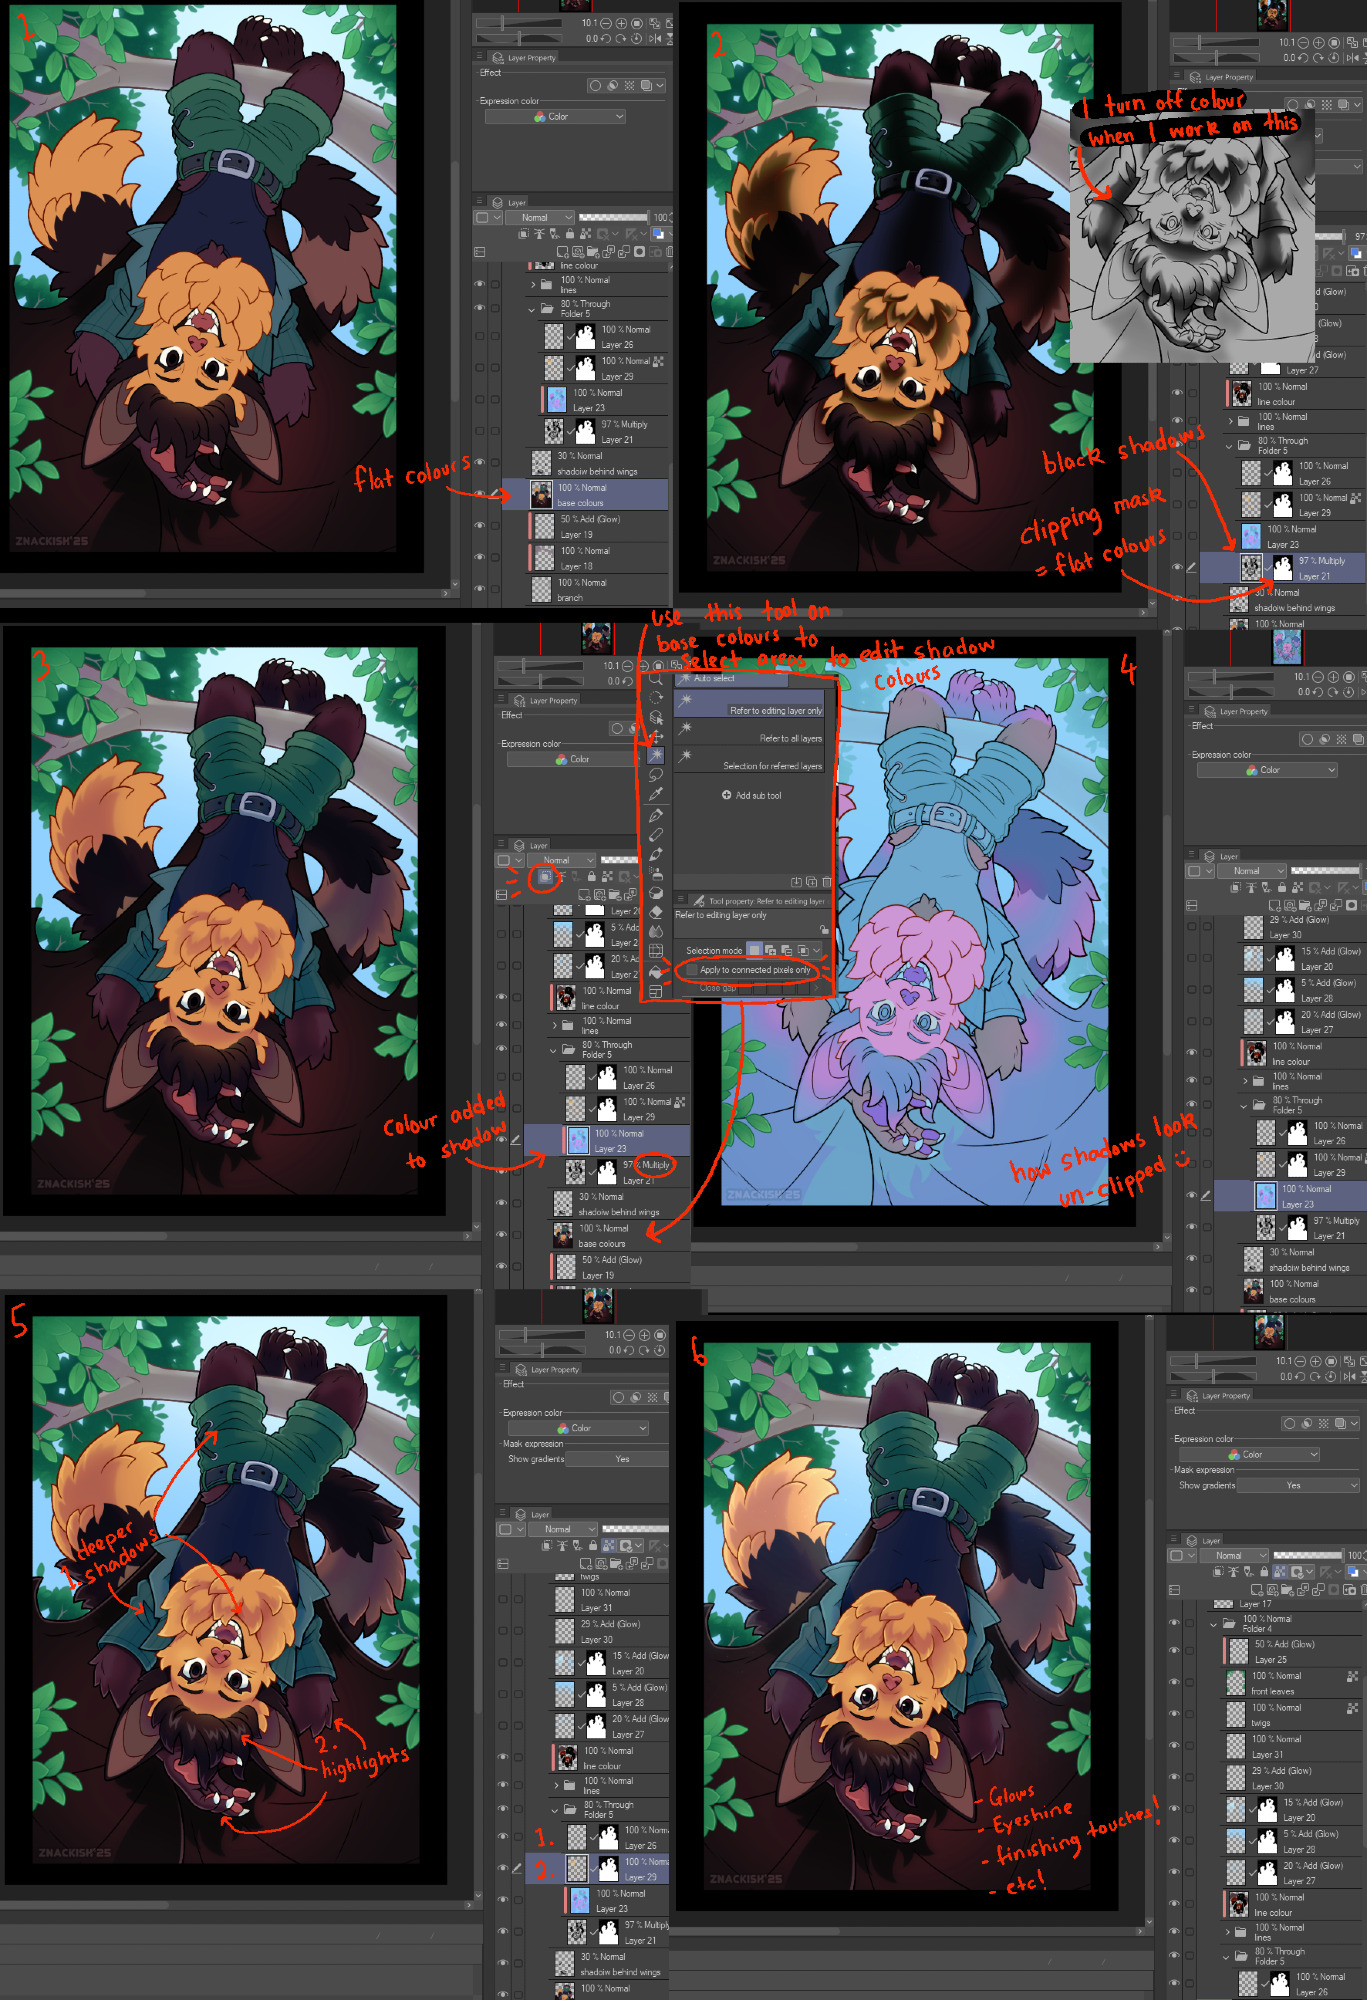1367x2000 pixels.
Task: Hide the 'branch' layer using its eye
Action: click(x=479, y=589)
